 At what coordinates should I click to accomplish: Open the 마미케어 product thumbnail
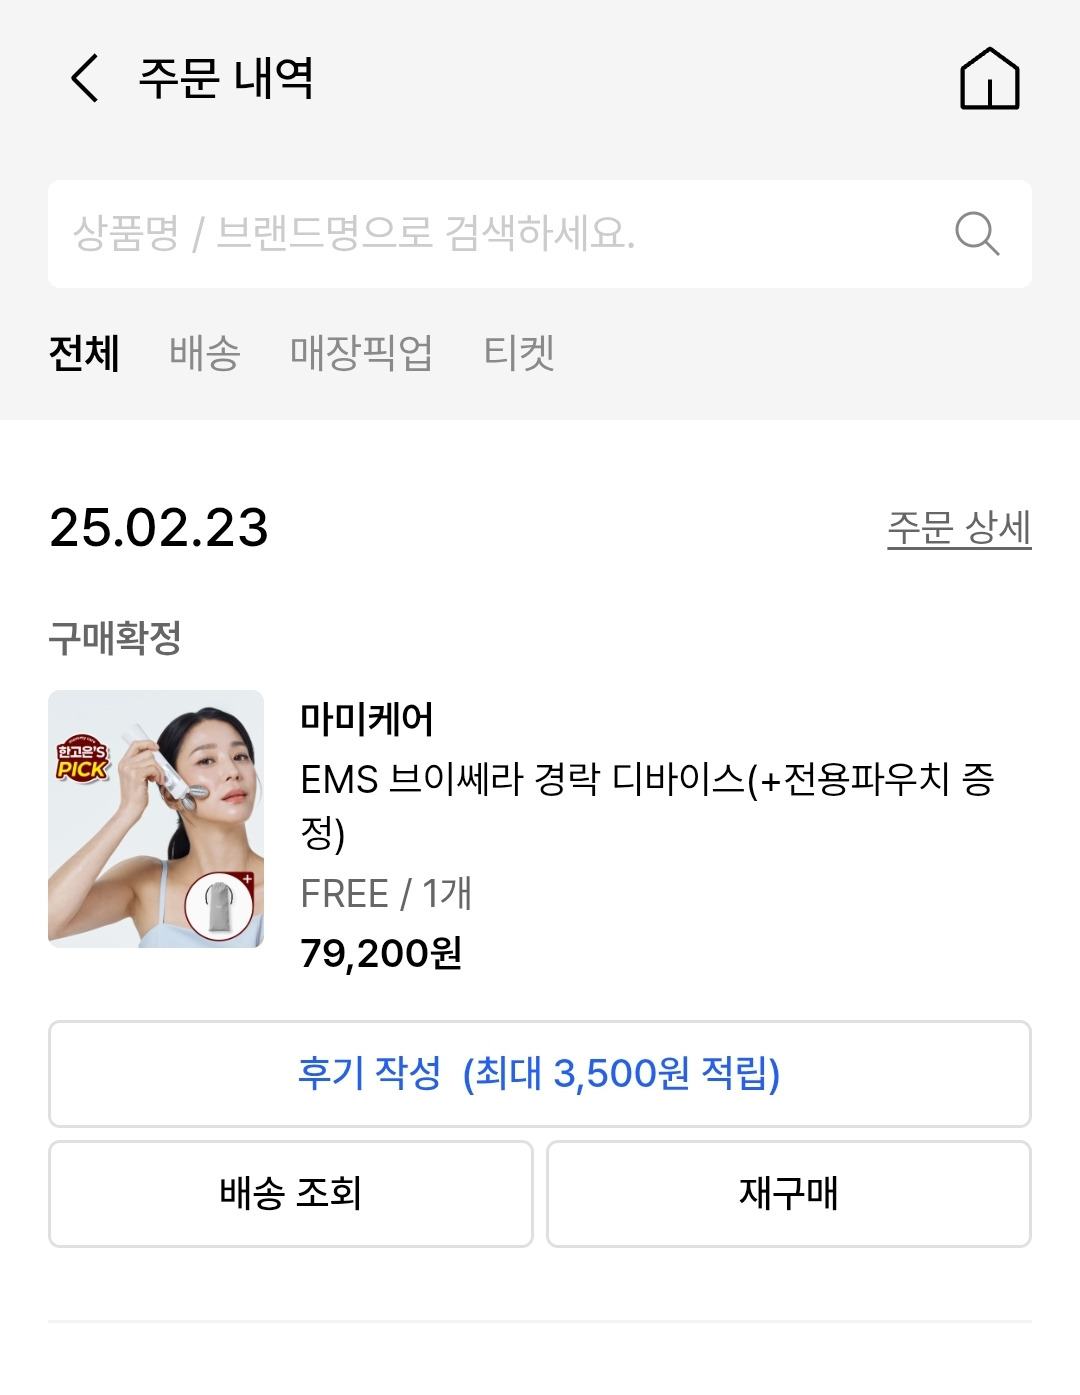click(156, 818)
